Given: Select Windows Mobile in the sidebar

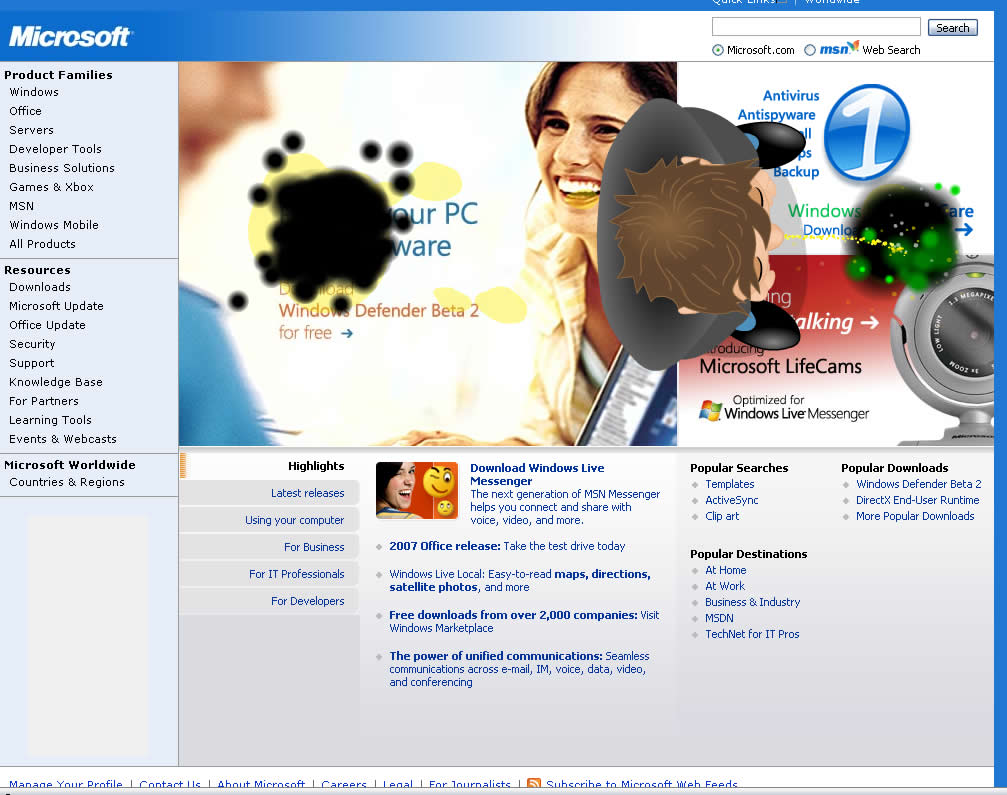Looking at the screenshot, I should 54,225.
